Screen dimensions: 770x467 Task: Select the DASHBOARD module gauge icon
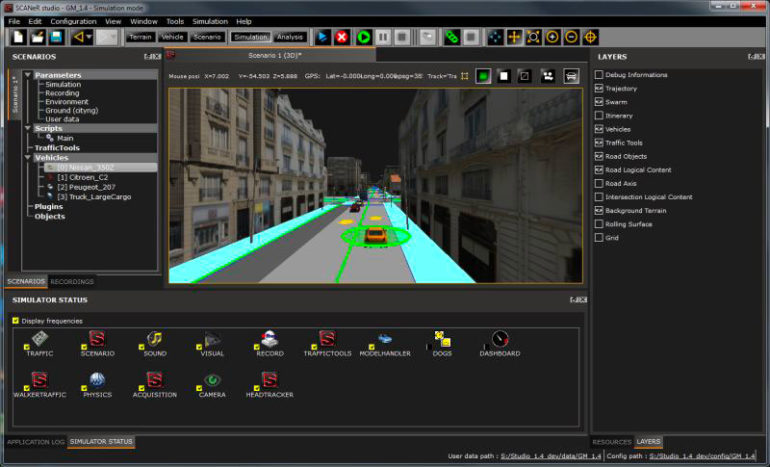(499, 339)
